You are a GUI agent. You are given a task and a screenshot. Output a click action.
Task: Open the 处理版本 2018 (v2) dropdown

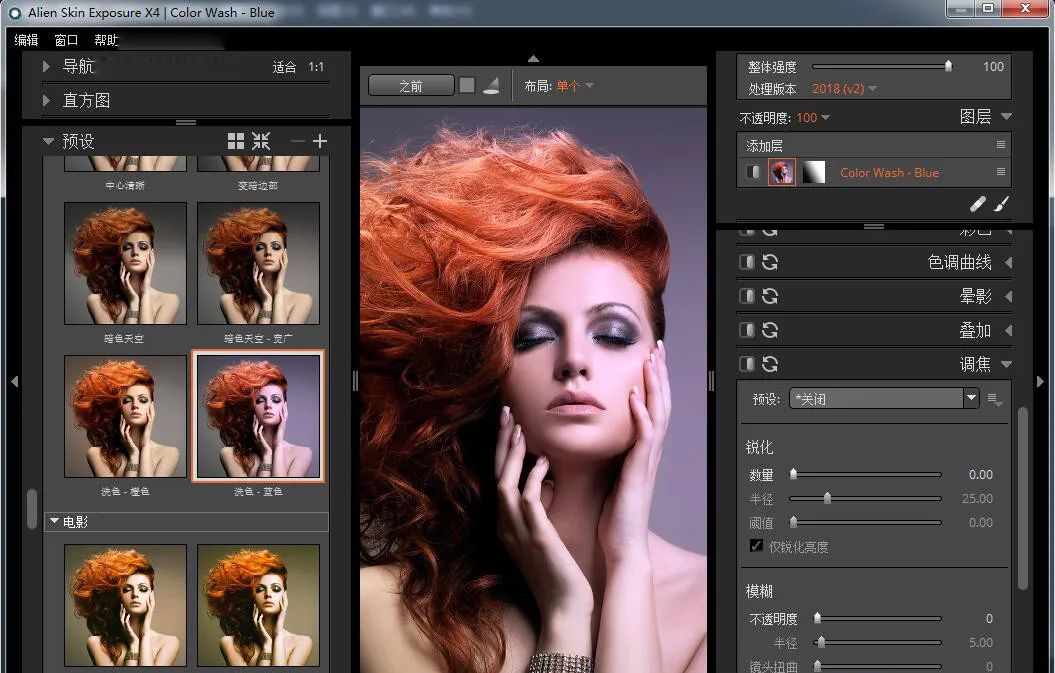tap(844, 89)
